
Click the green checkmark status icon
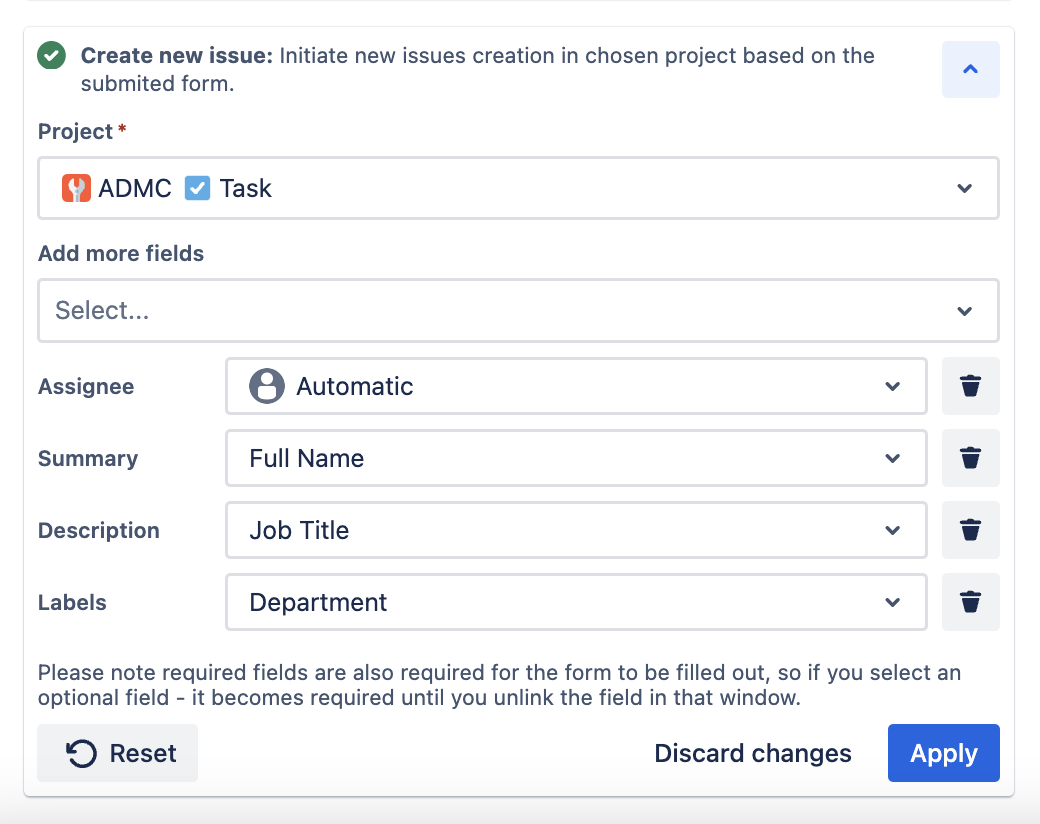[52, 56]
